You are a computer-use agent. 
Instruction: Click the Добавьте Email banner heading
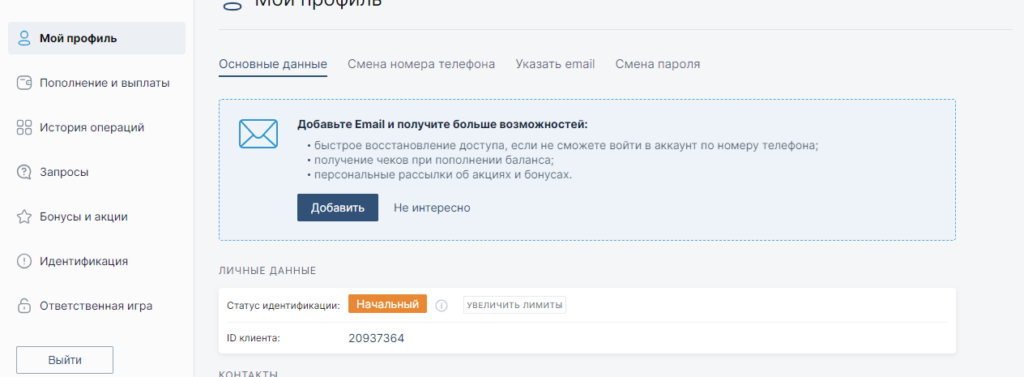[443, 124]
